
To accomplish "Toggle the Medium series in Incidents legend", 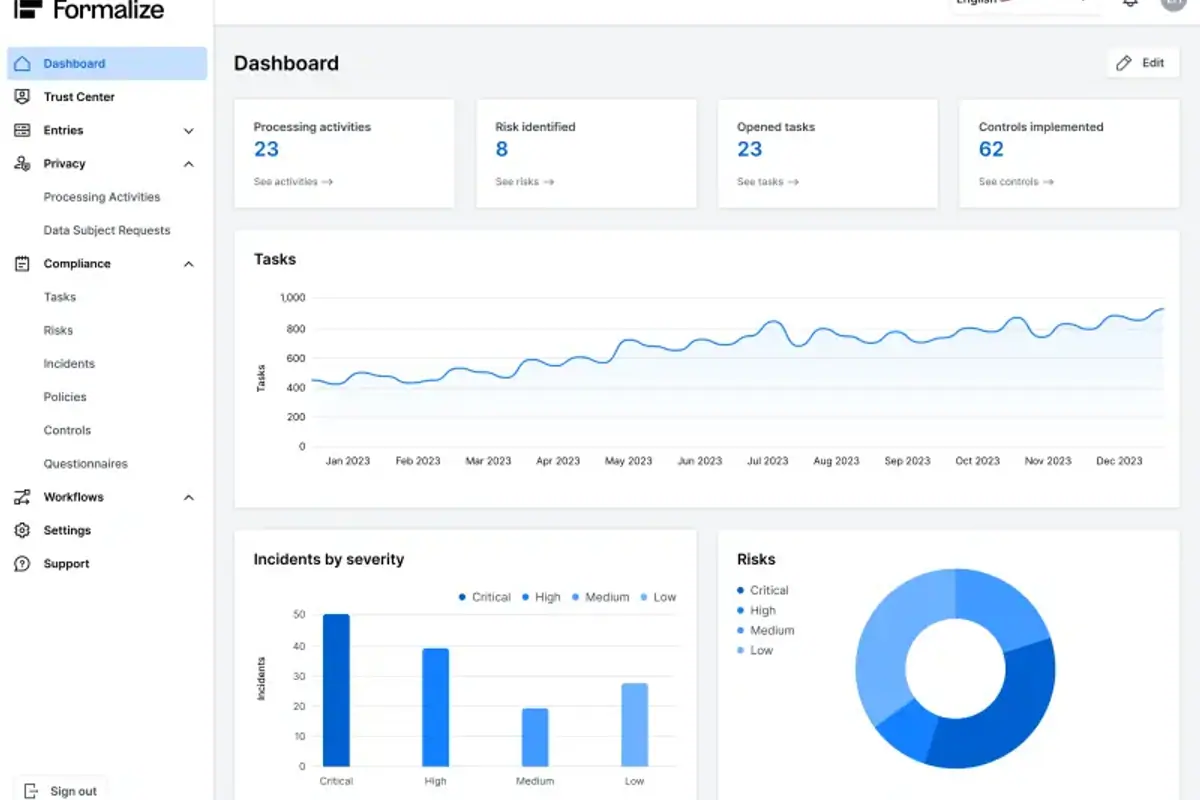I will tap(600, 597).
